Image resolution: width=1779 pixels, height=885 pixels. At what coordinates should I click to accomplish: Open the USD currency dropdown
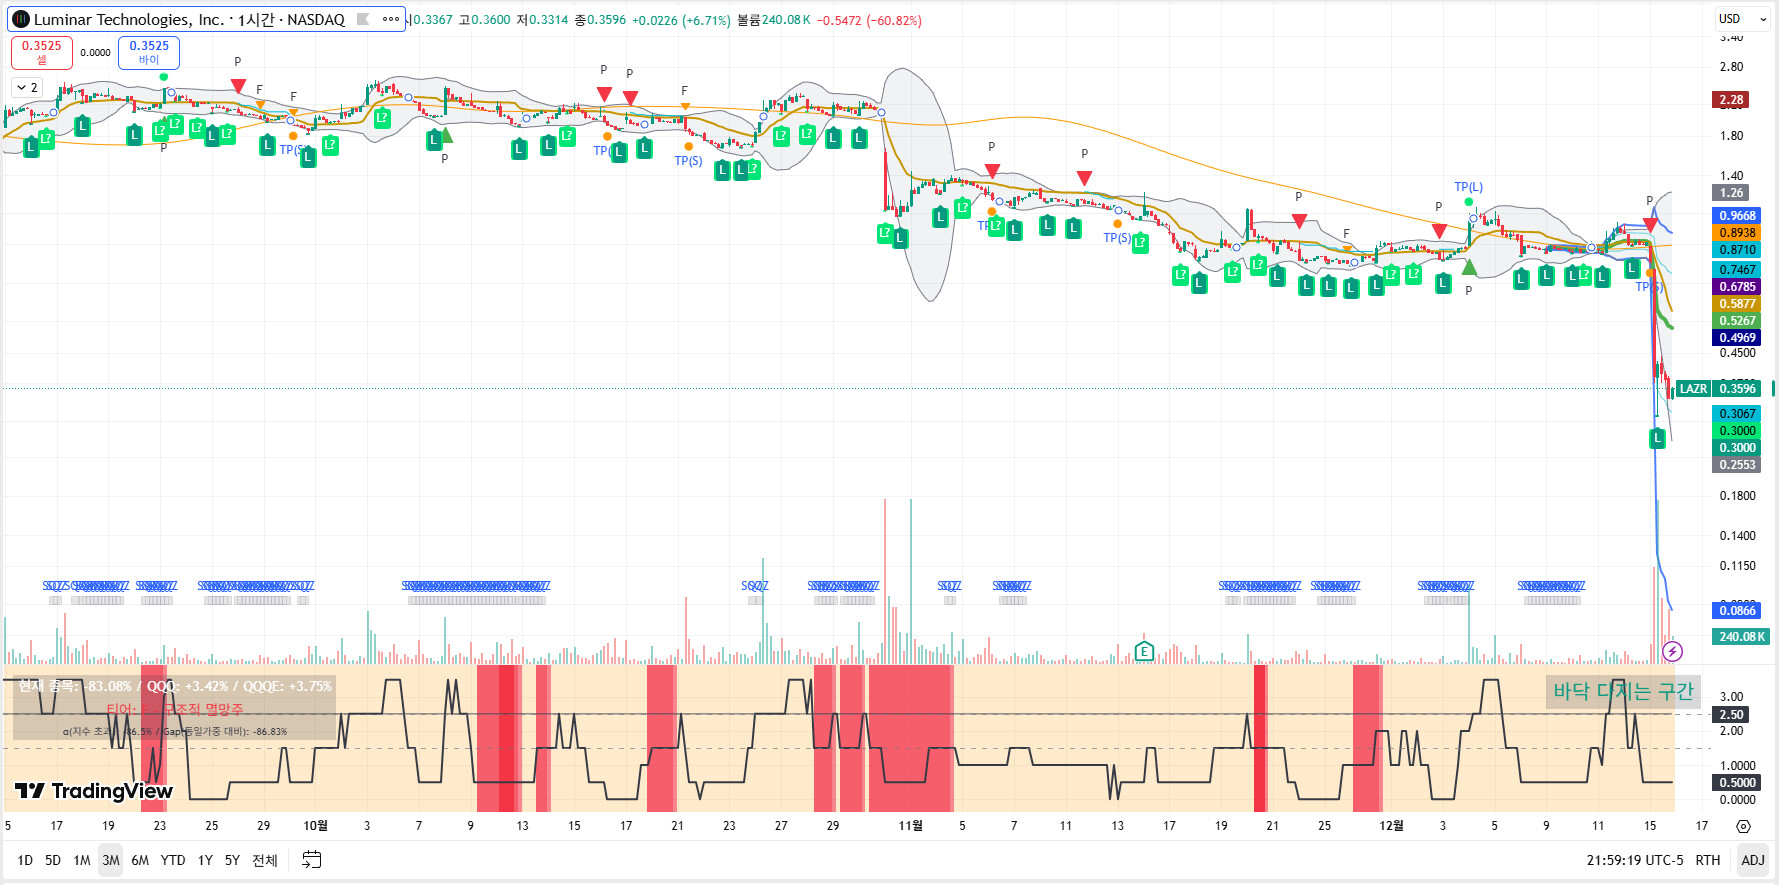1742,19
